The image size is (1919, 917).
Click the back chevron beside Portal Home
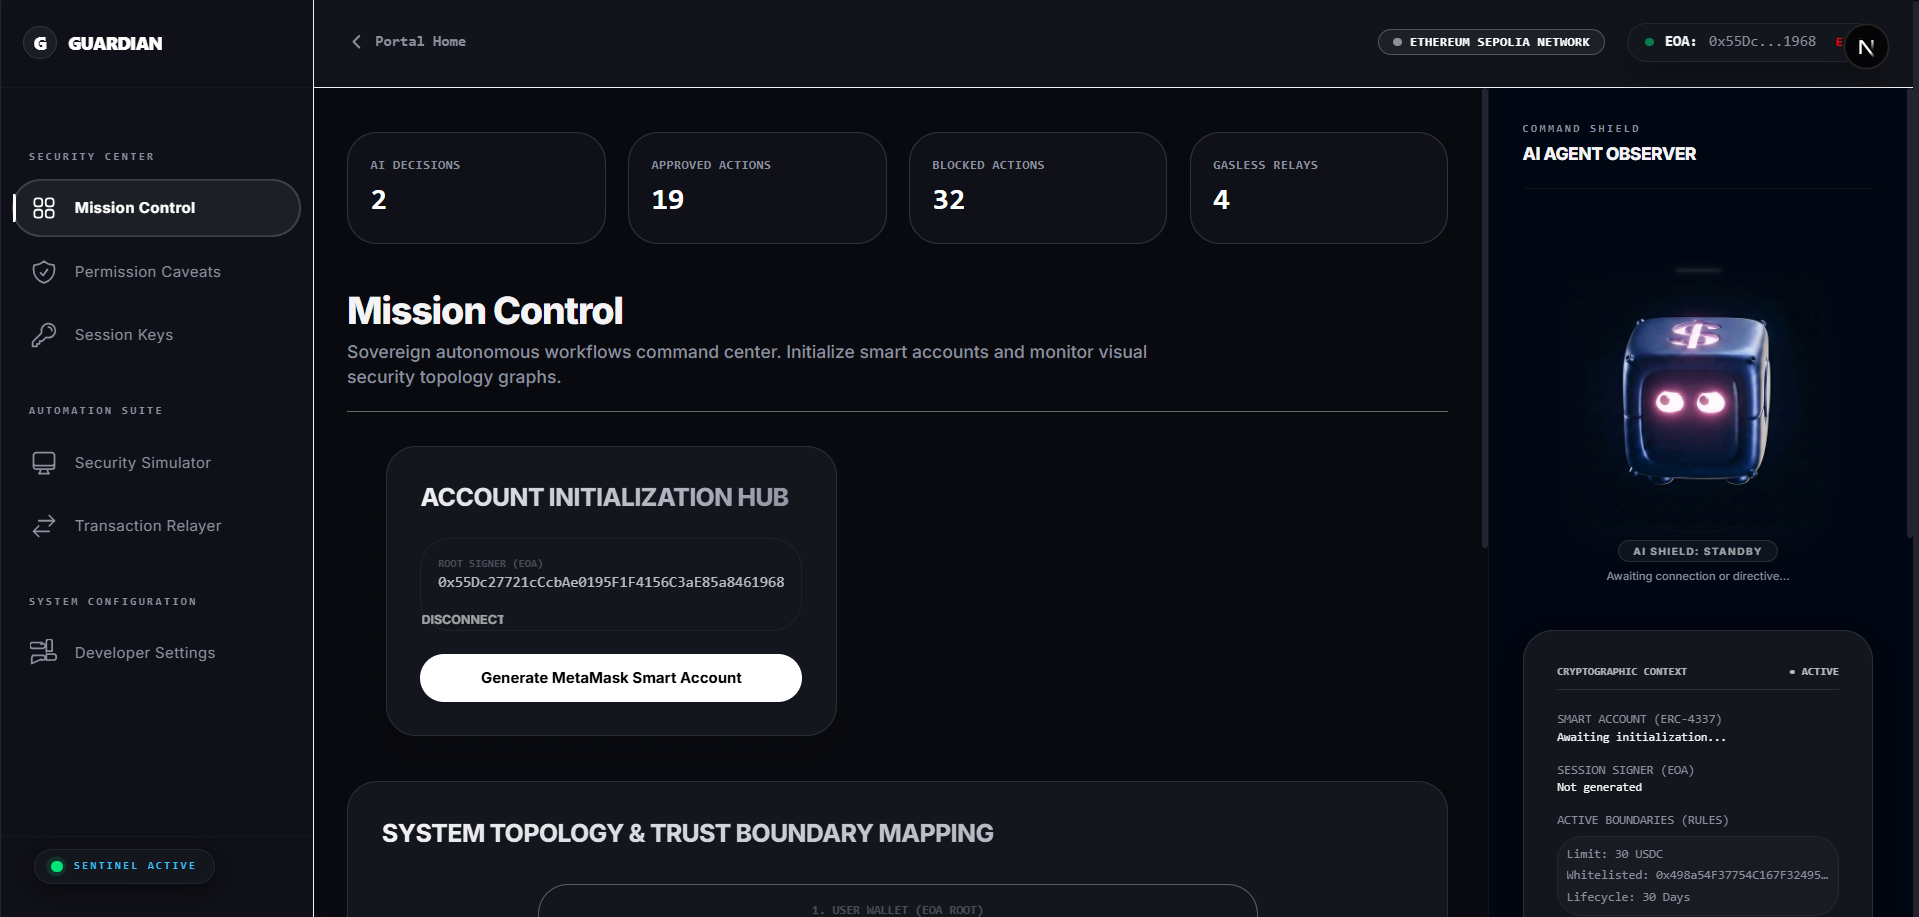pyautogui.click(x=356, y=41)
